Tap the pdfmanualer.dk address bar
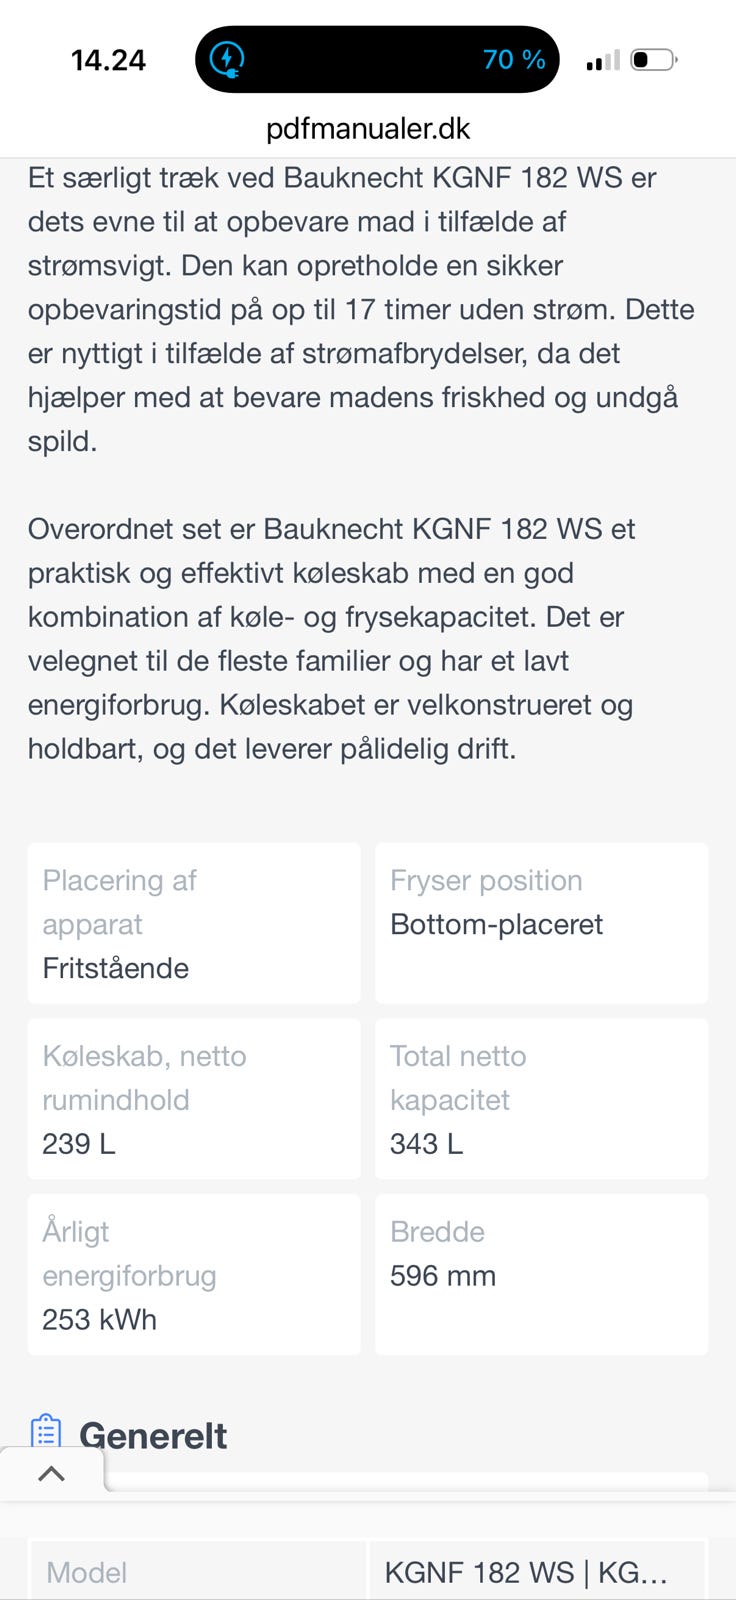Image resolution: width=736 pixels, height=1600 pixels. point(368,129)
